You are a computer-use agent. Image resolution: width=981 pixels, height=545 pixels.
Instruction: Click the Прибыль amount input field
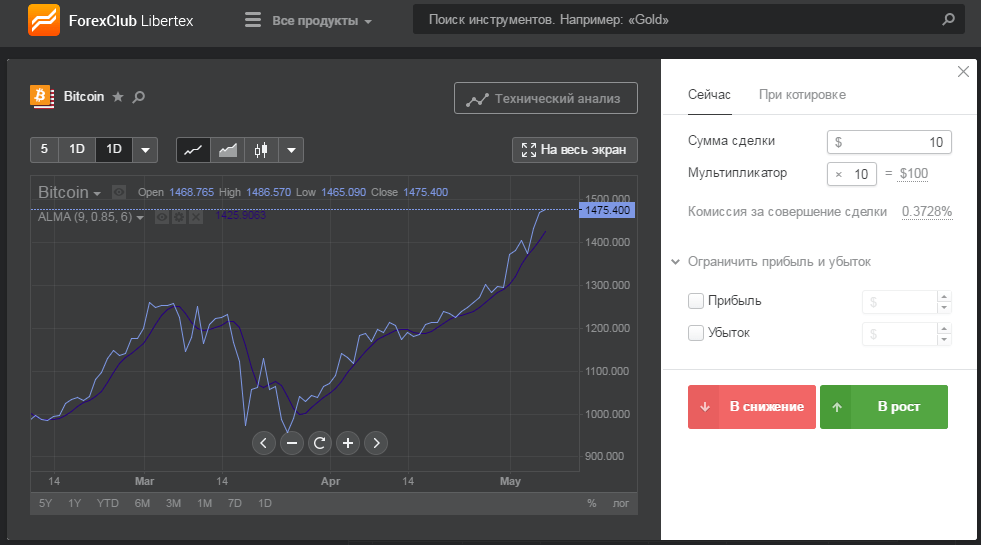click(900, 302)
